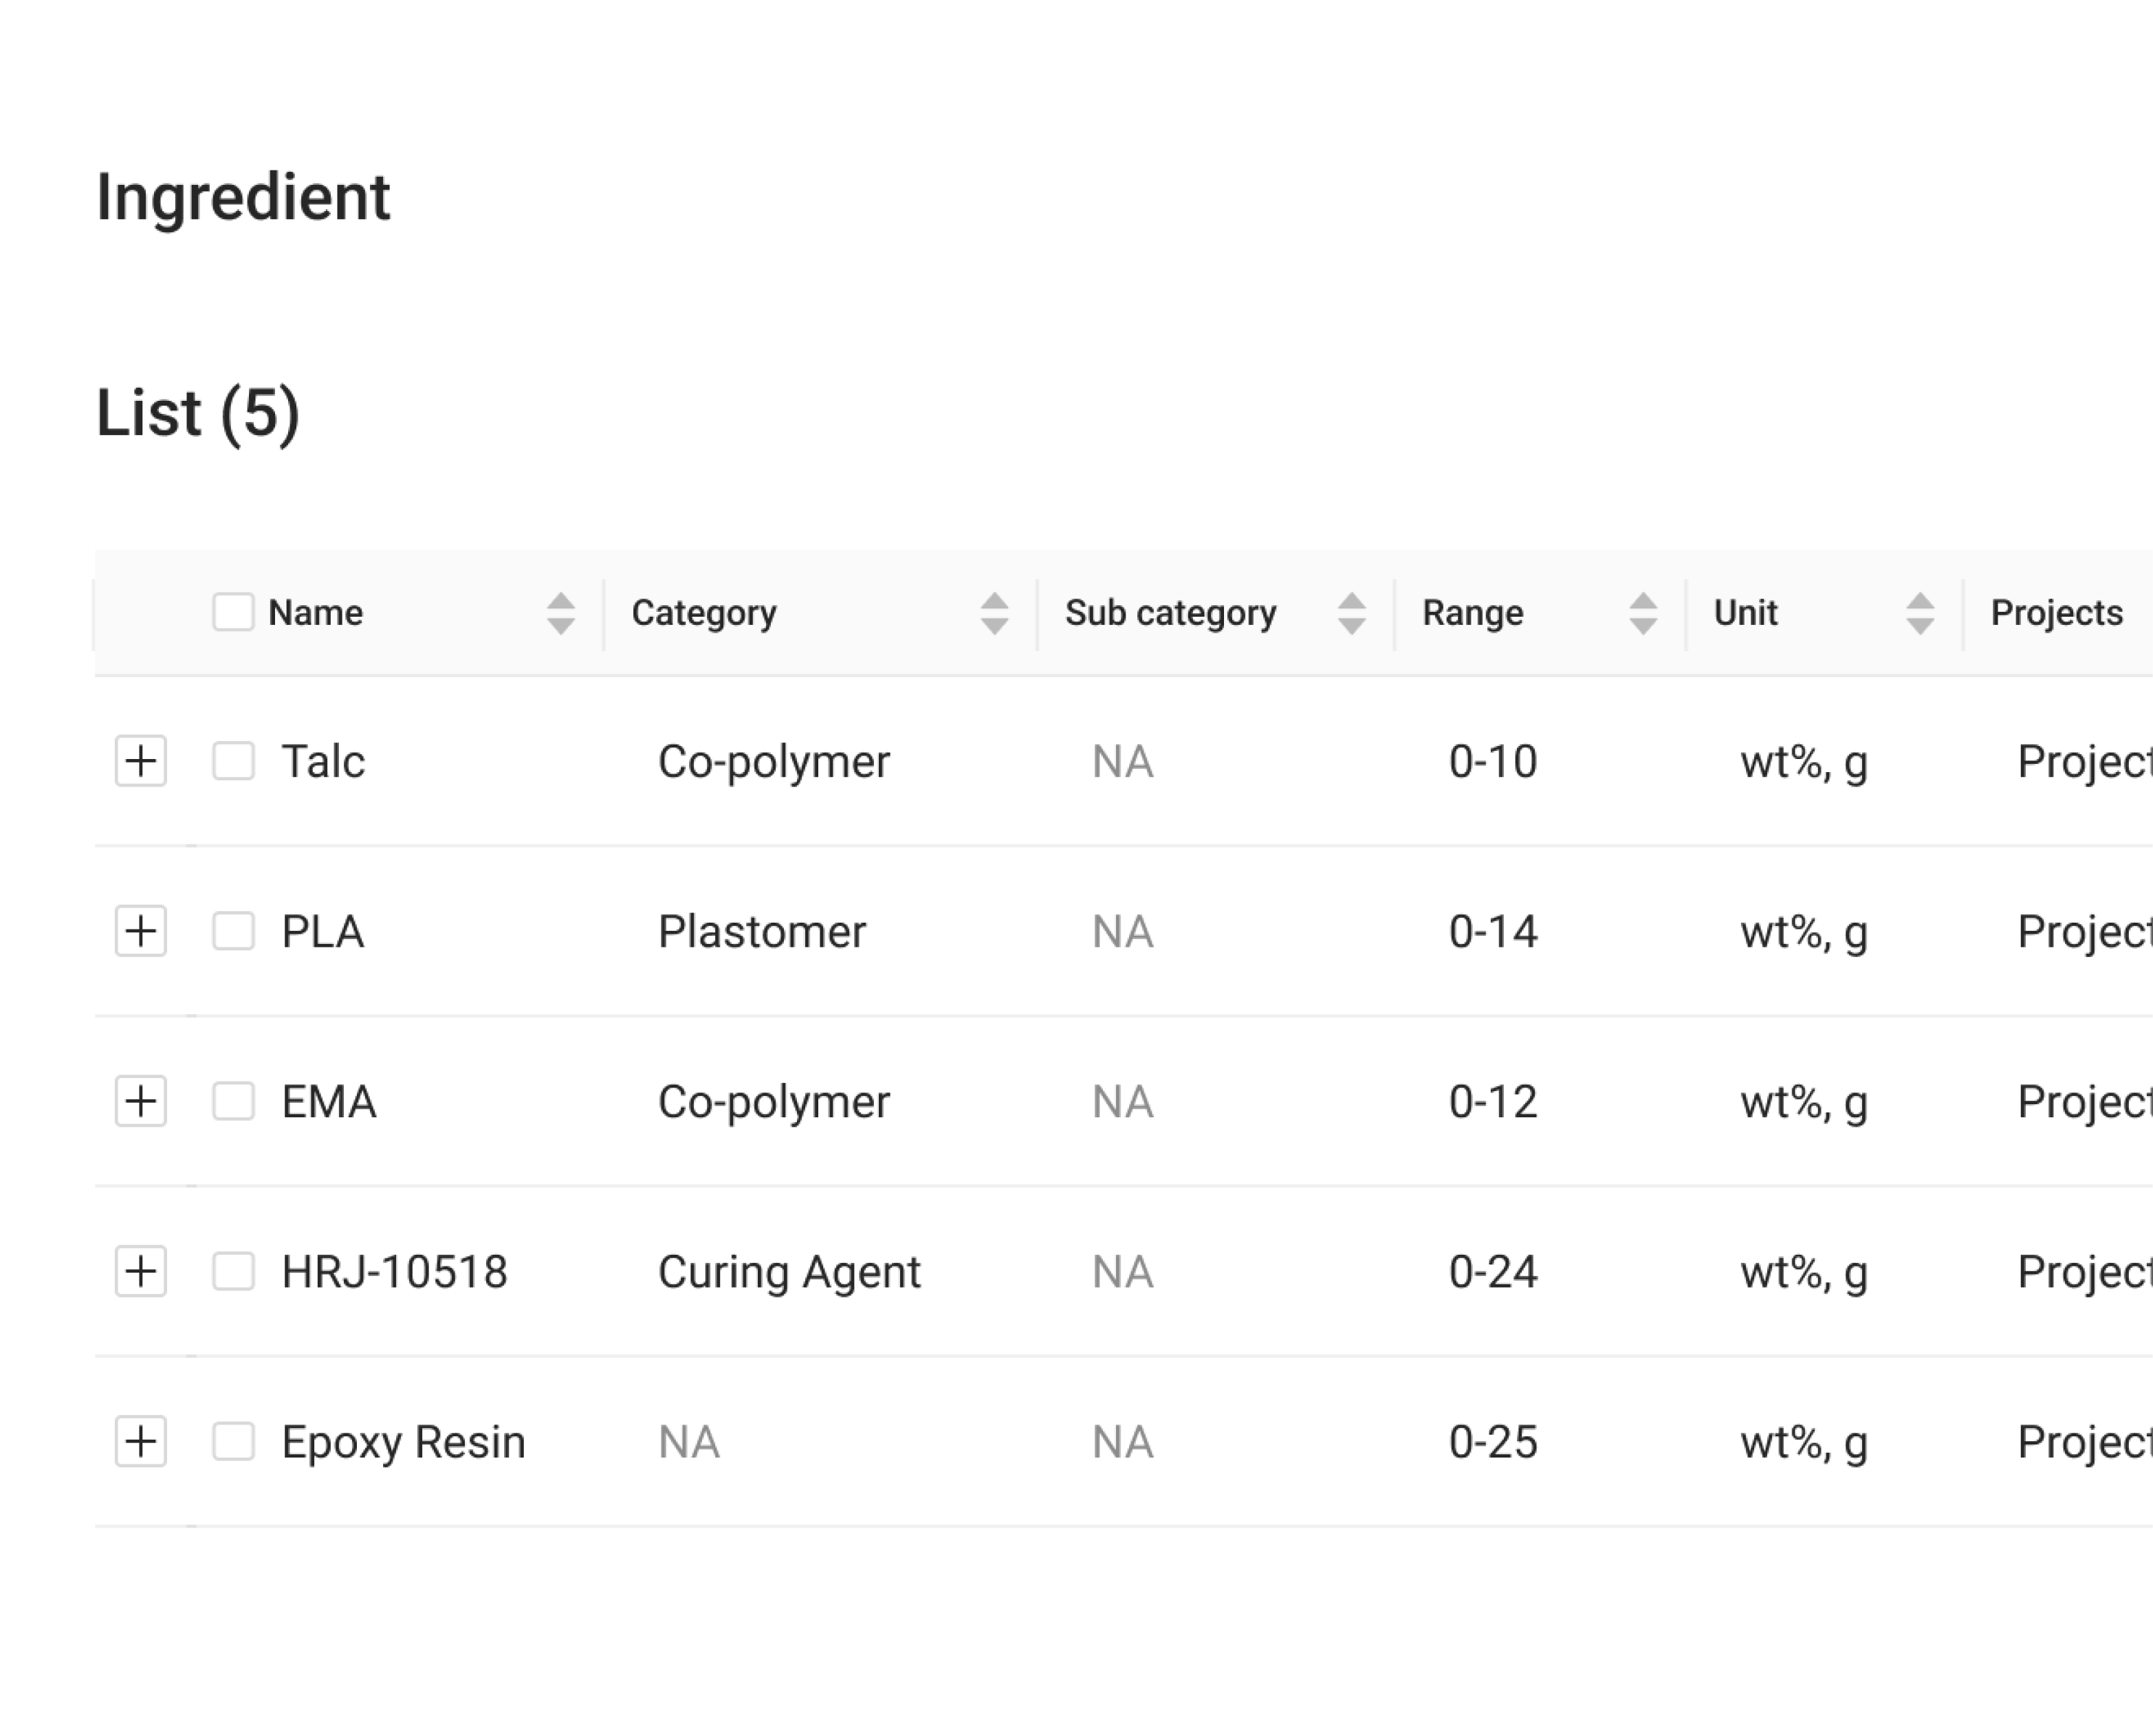The image size is (2153, 1736).
Task: Check the HRJ-10518 checkbox
Action: (233, 1271)
